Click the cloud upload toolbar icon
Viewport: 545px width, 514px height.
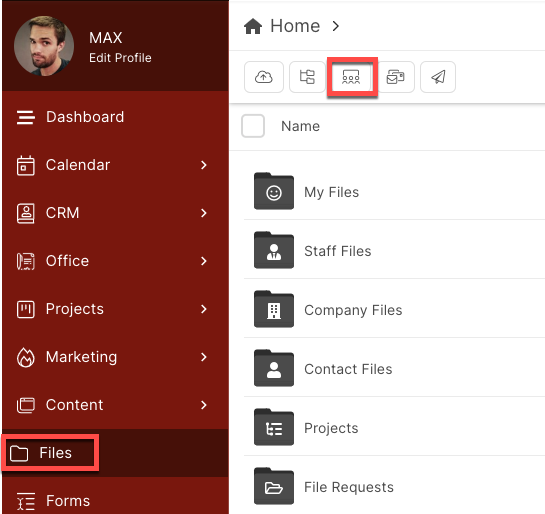pos(264,77)
